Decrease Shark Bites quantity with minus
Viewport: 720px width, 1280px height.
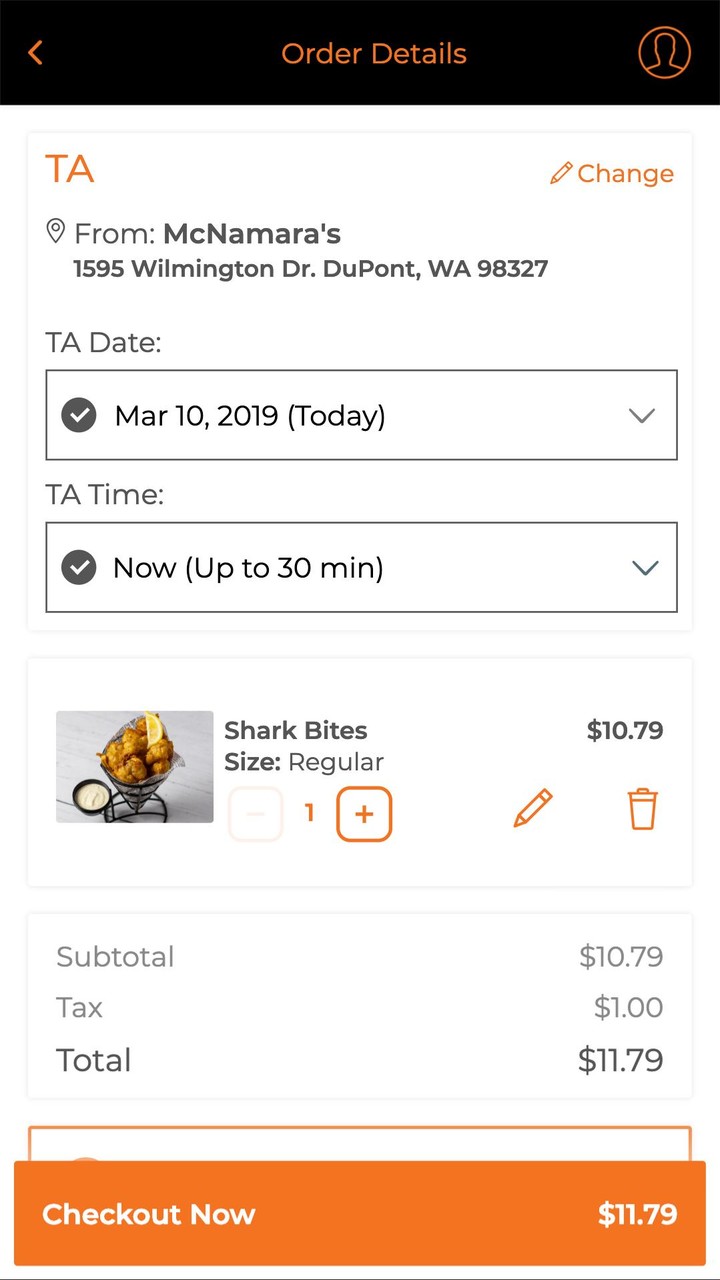click(x=256, y=814)
